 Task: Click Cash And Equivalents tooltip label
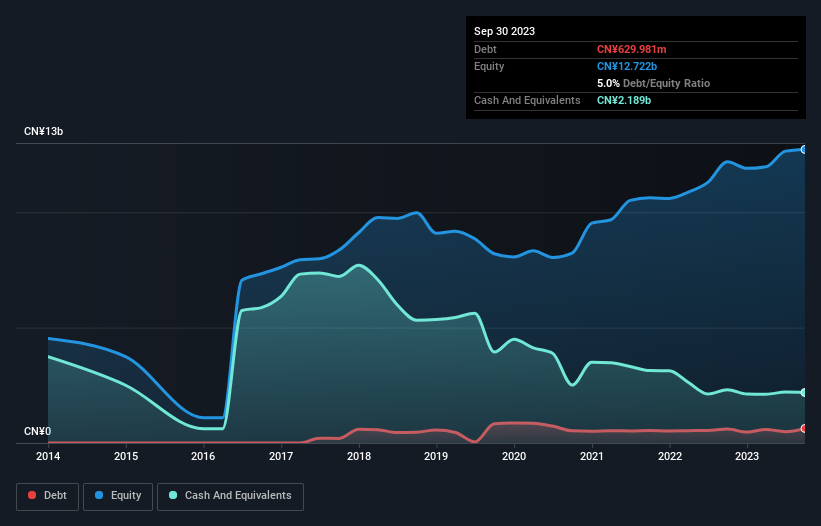[527, 100]
